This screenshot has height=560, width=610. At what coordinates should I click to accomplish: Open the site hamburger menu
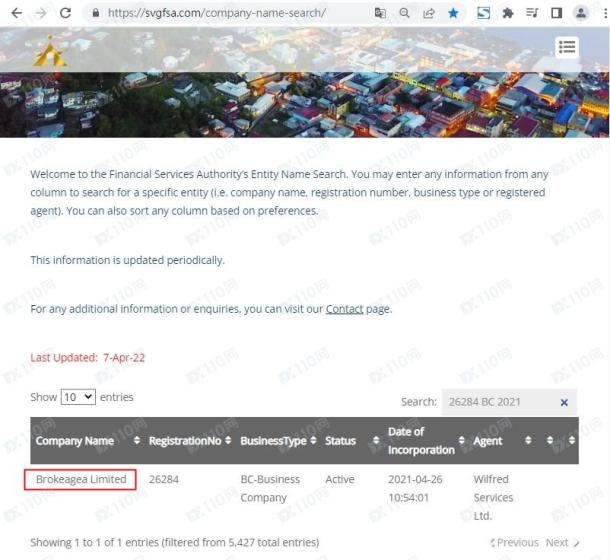[x=567, y=47]
